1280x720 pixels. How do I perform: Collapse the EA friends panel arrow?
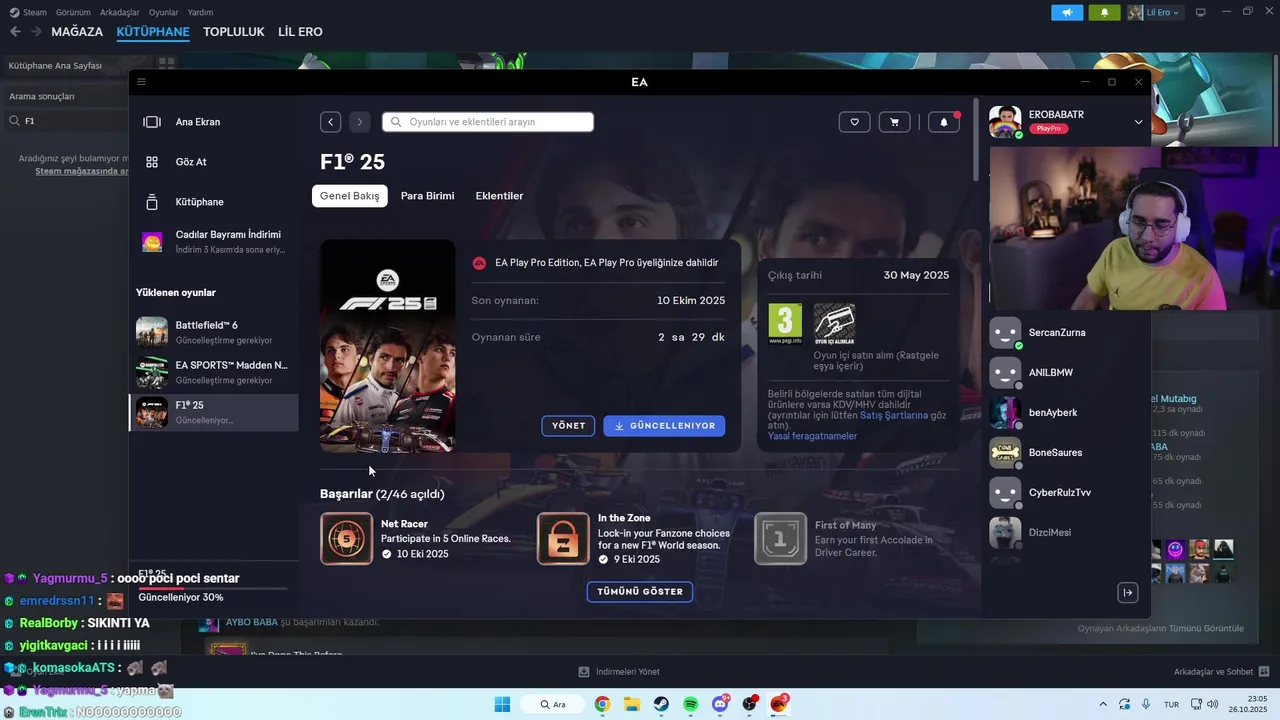click(x=1127, y=593)
